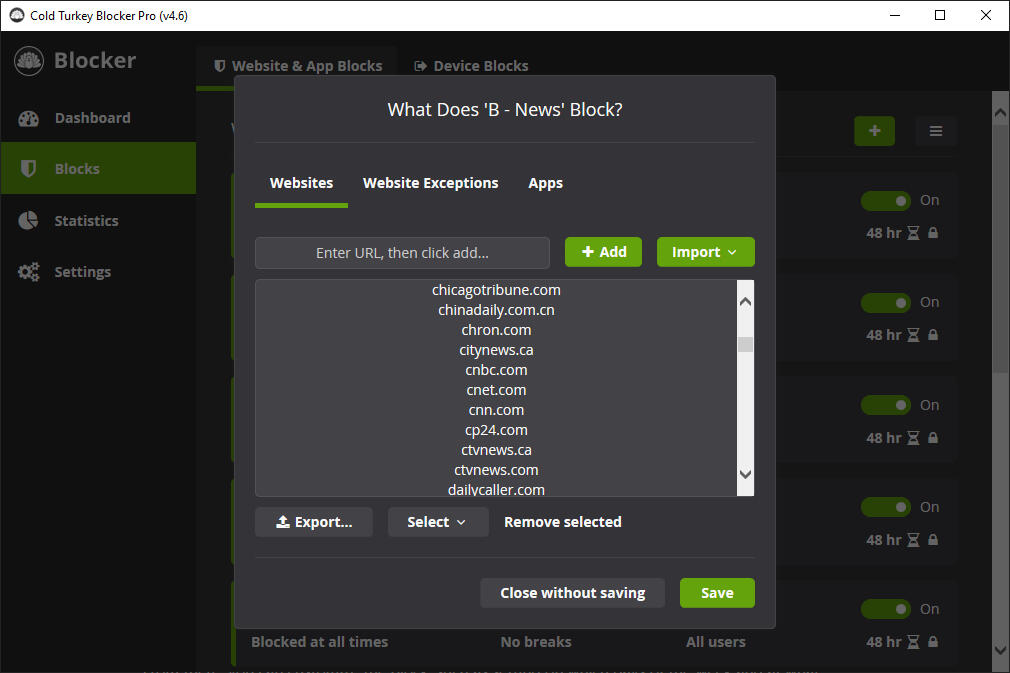Select cnn.com in the website list

496,410
